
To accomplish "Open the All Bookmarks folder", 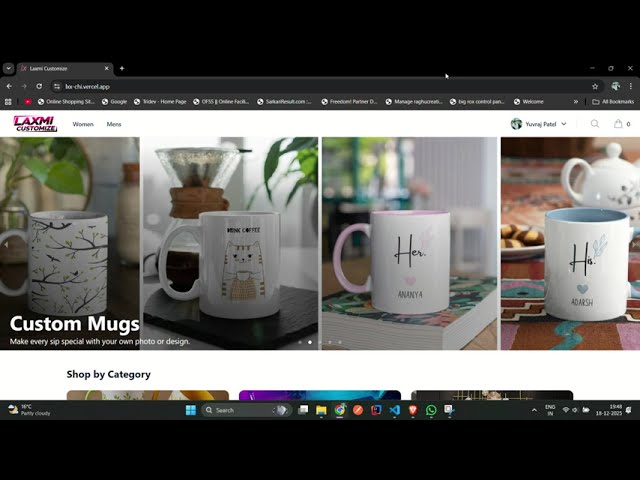I will 613,102.
